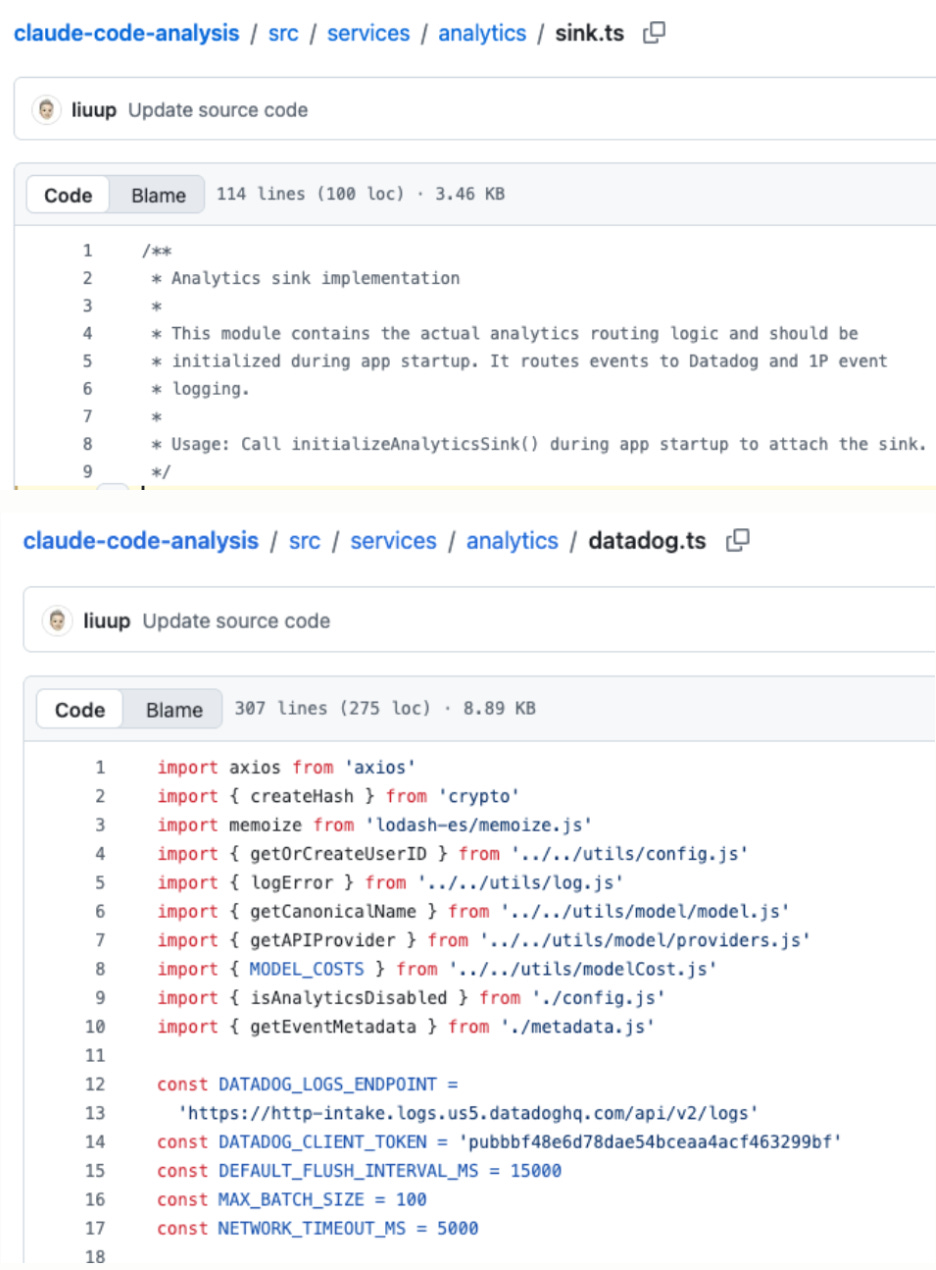Image resolution: width=936 pixels, height=1270 pixels.
Task: Click 'NETWORK_TIMEOUT_MS' constant name
Action: point(310,1228)
